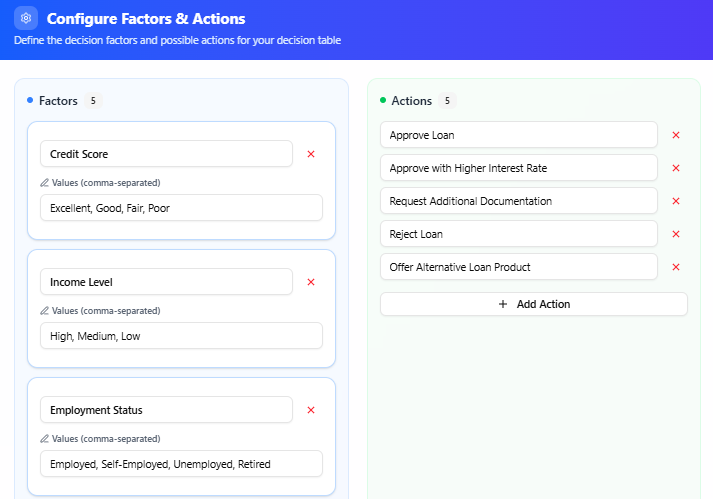The width and height of the screenshot is (713, 499).
Task: Click the Income Level name field
Action: click(166, 282)
